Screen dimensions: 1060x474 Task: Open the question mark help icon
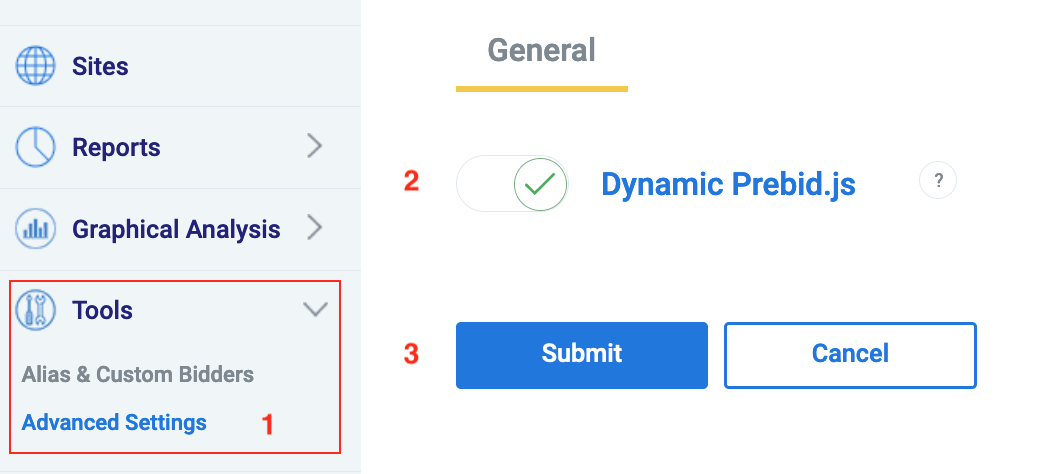[x=938, y=181]
